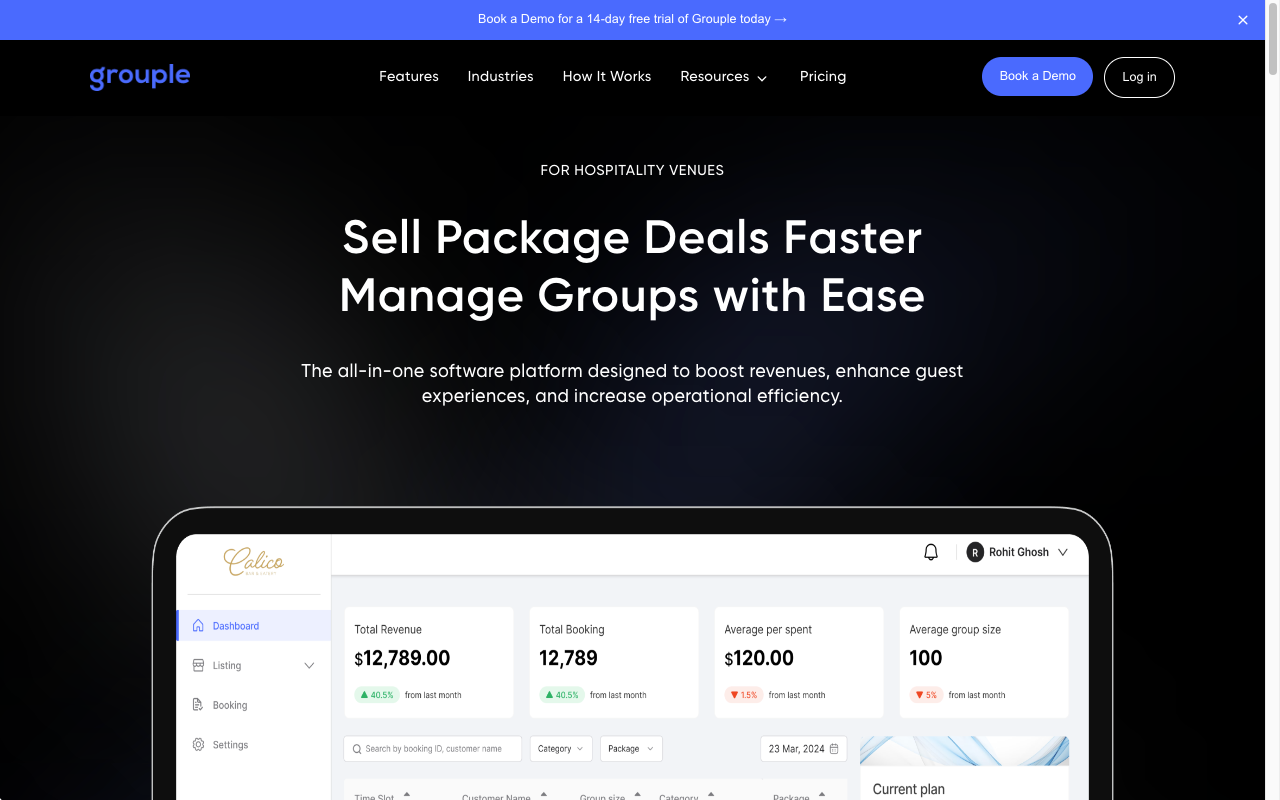The width and height of the screenshot is (1280, 800).
Task: Click the Log in button
Action: (x=1139, y=77)
